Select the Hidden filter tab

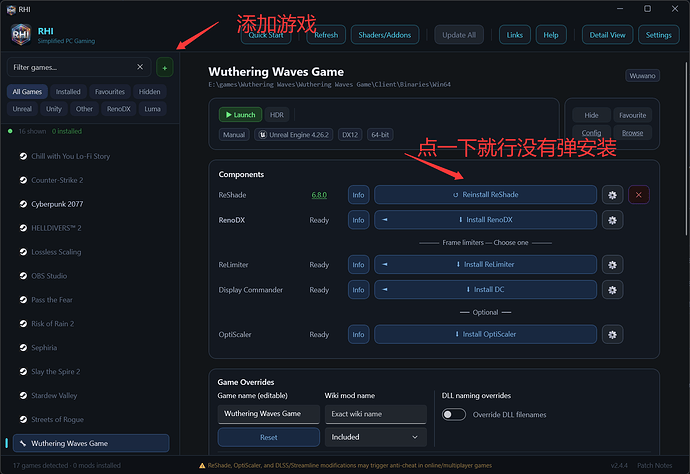(x=150, y=92)
